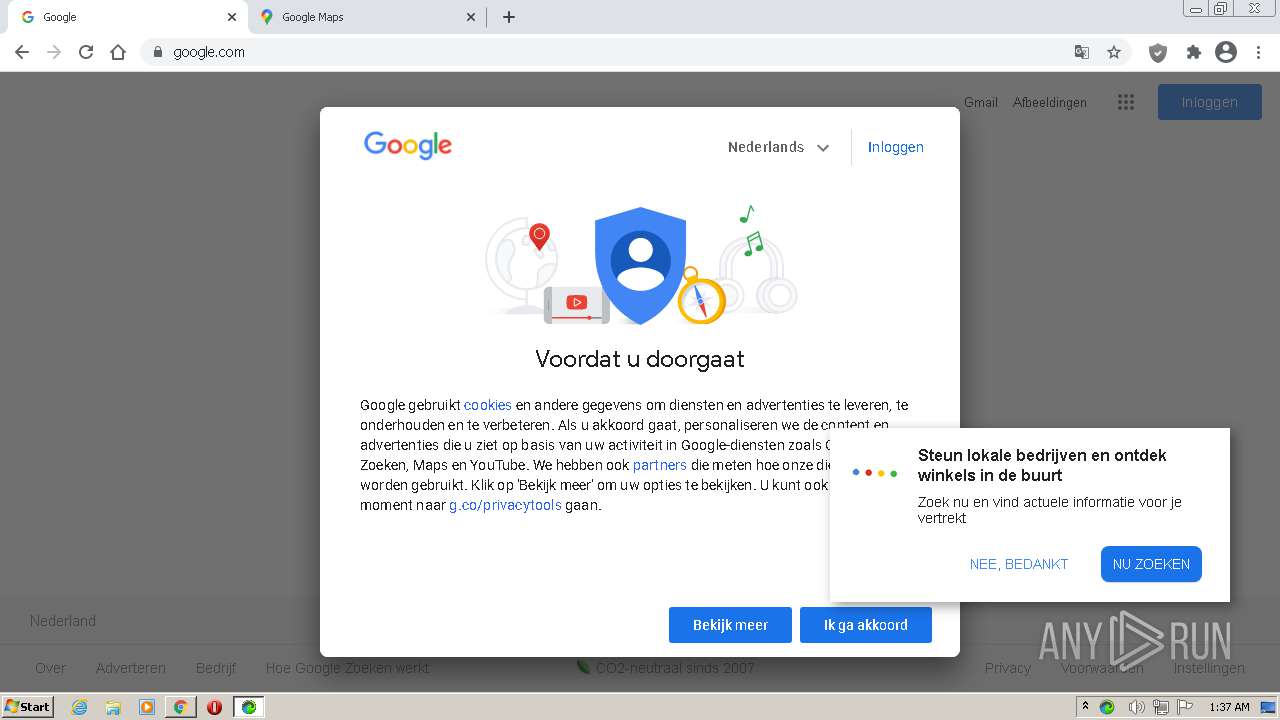Reload the current page
Viewport: 1280px width, 720px height.
pos(86,52)
